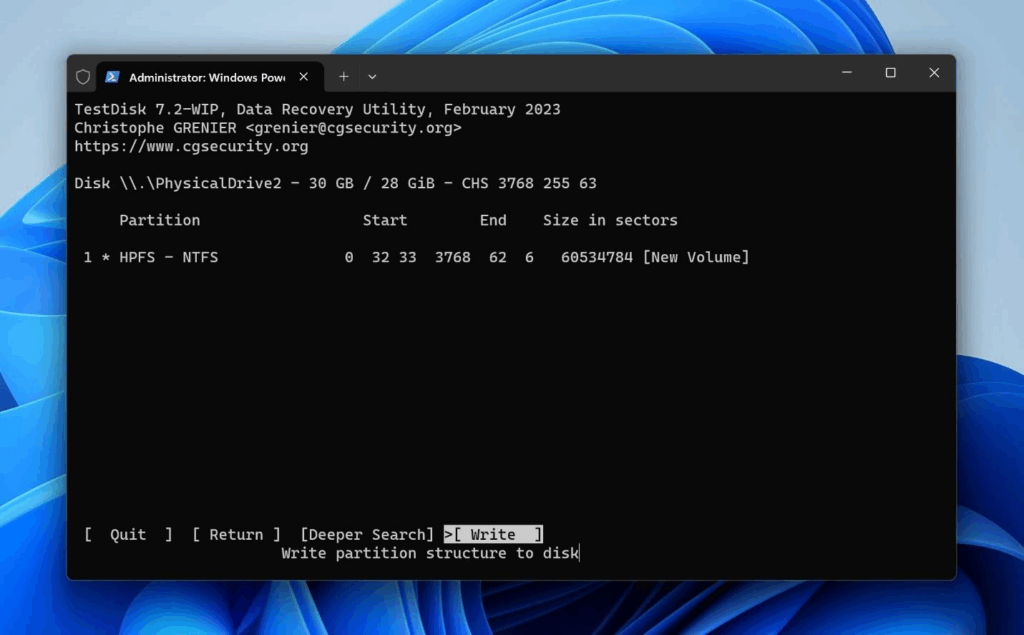
Task: Select the highlighted Write option
Action: click(494, 535)
